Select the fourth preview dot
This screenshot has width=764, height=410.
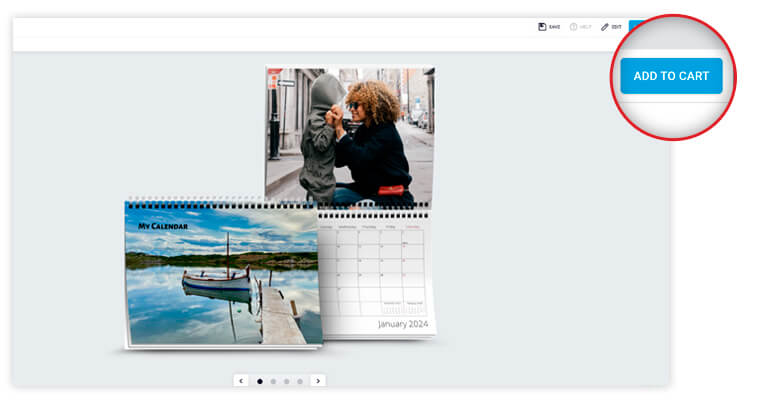coord(300,381)
